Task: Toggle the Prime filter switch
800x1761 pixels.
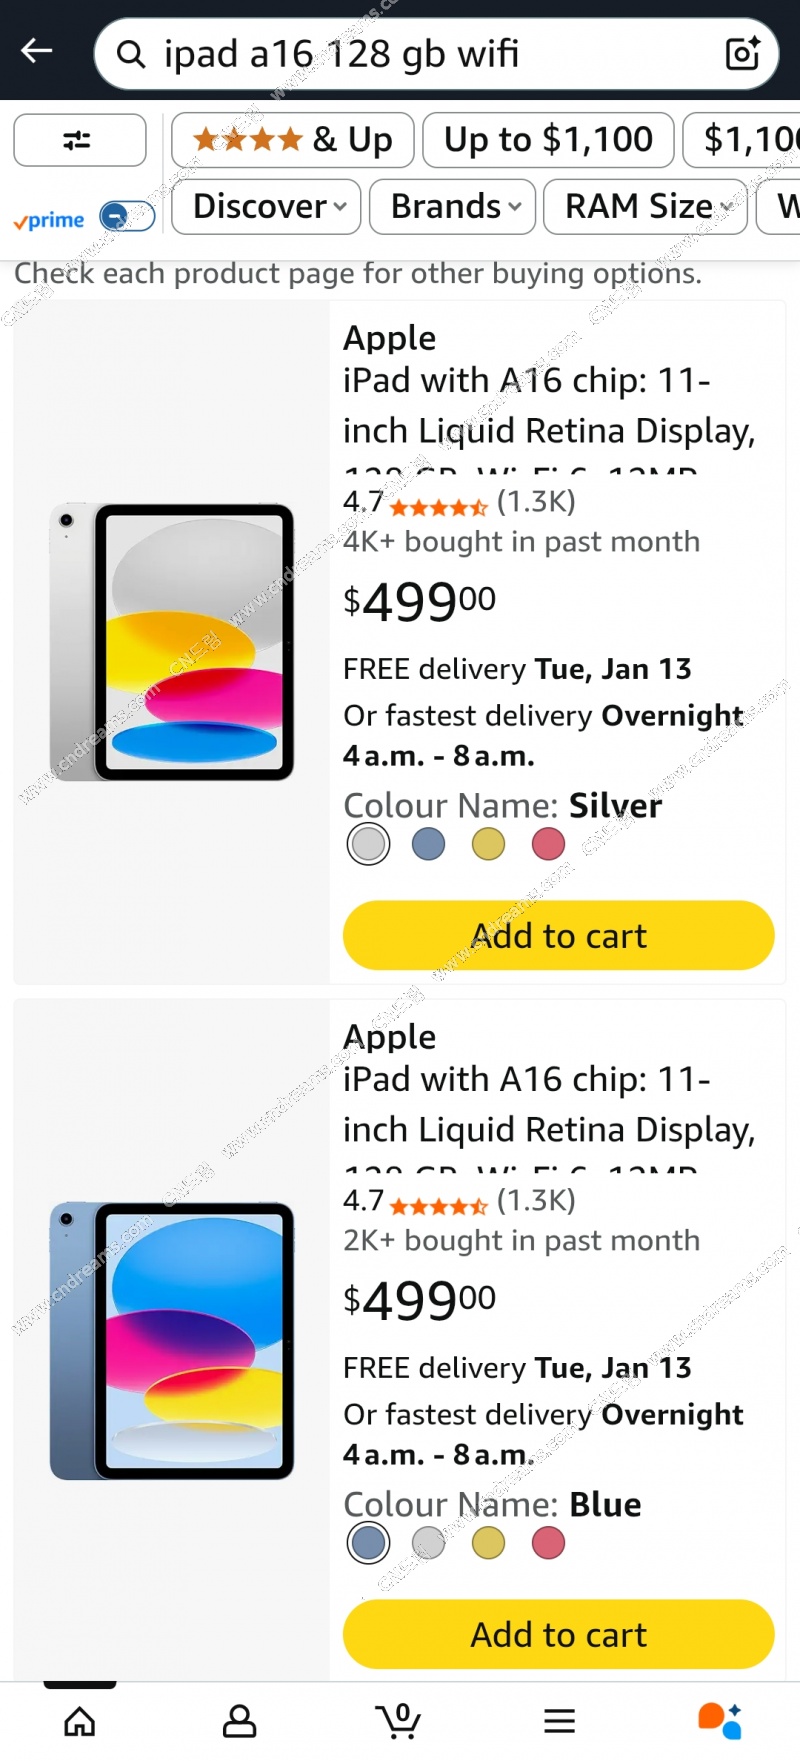Action: pyautogui.click(x=127, y=216)
